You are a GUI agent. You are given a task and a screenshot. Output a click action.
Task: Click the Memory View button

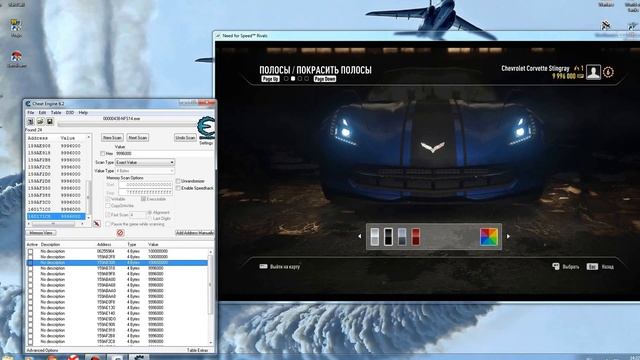click(x=41, y=233)
